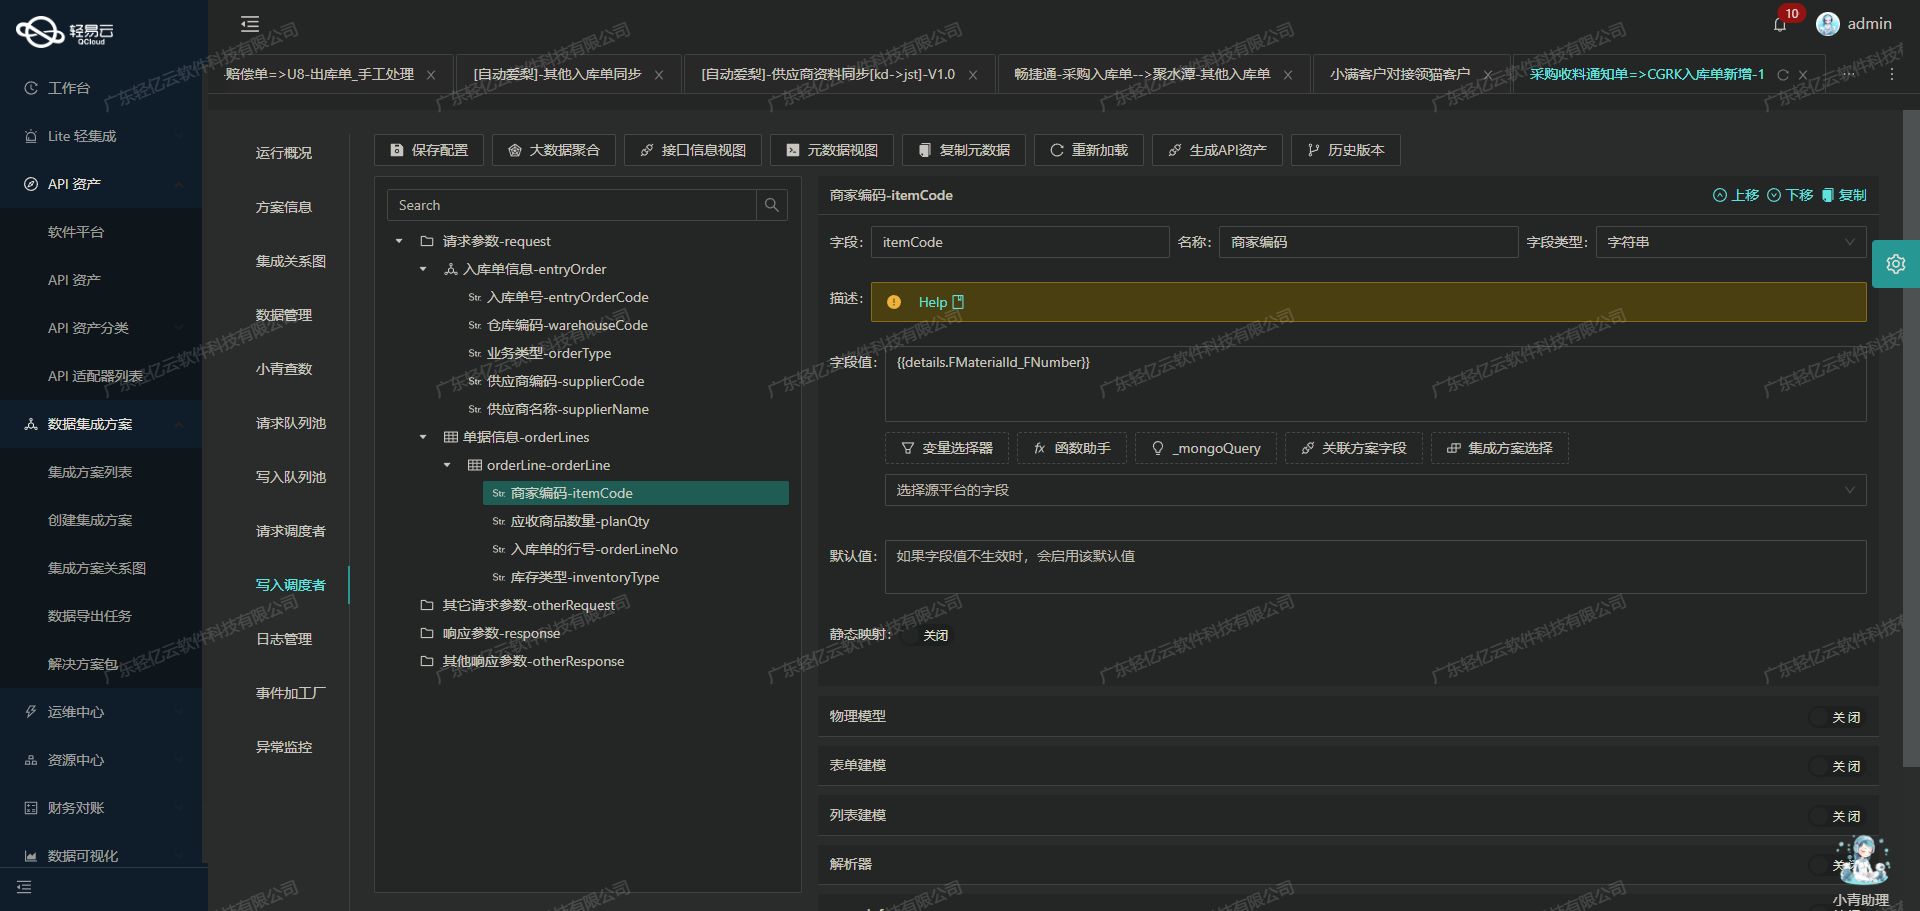The image size is (1920, 911).
Task: Collapse the 请求参数-request tree node
Action: tap(399, 241)
